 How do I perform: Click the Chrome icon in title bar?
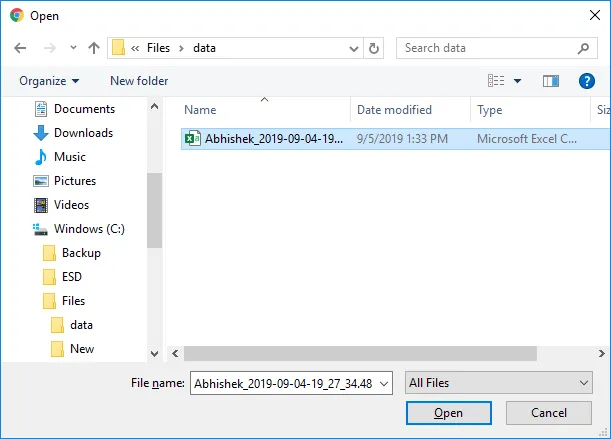[17, 15]
